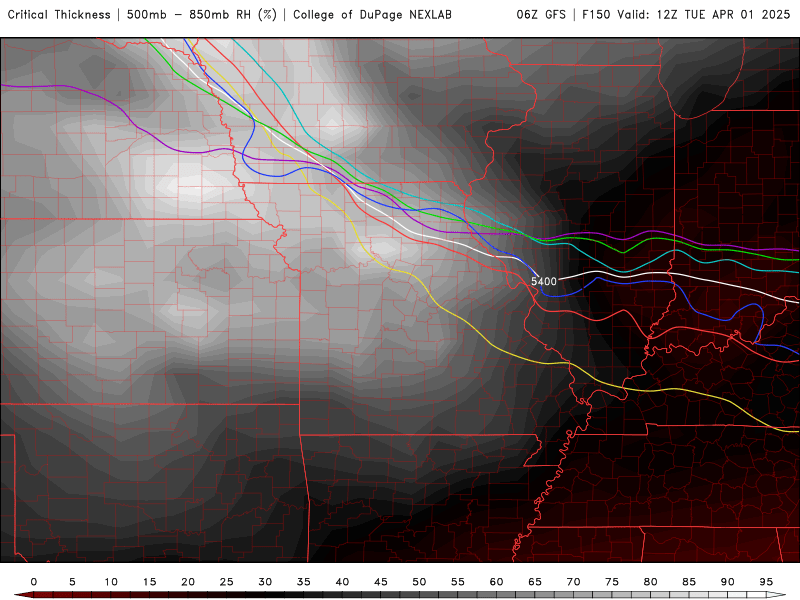Viewport: 800px width, 600px height.
Task: Click the 65 value on the colorbar
Action: [x=535, y=582]
